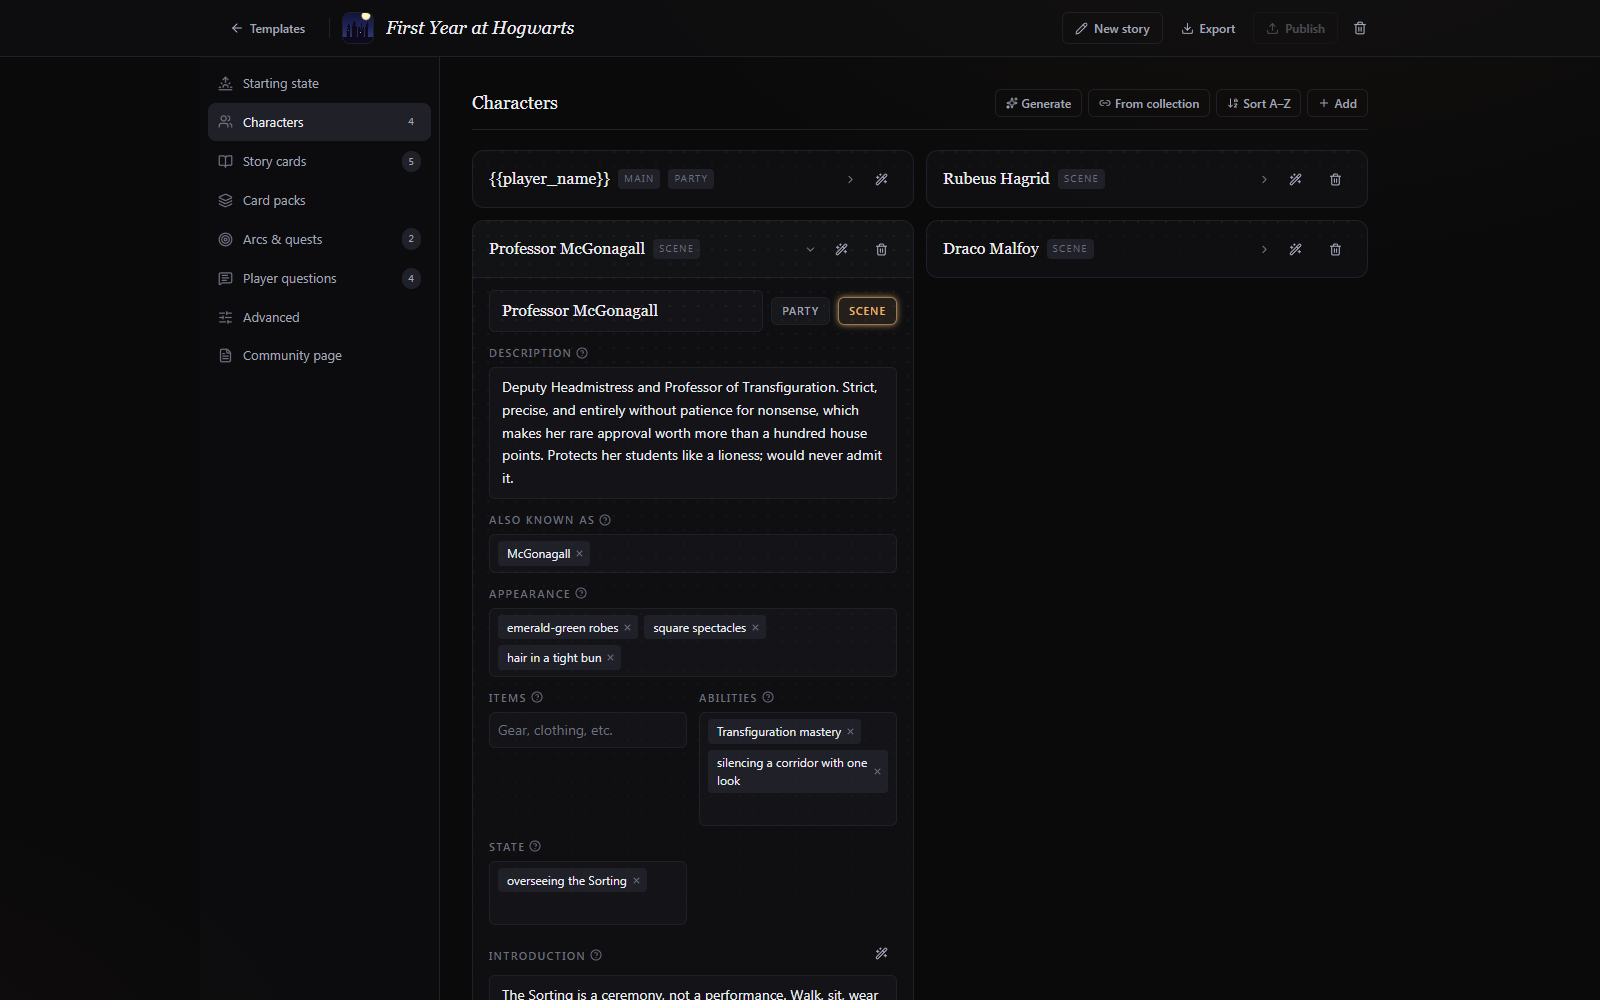Delete the Draco Malfoy character
The image size is (1600, 1000).
pyautogui.click(x=1335, y=250)
